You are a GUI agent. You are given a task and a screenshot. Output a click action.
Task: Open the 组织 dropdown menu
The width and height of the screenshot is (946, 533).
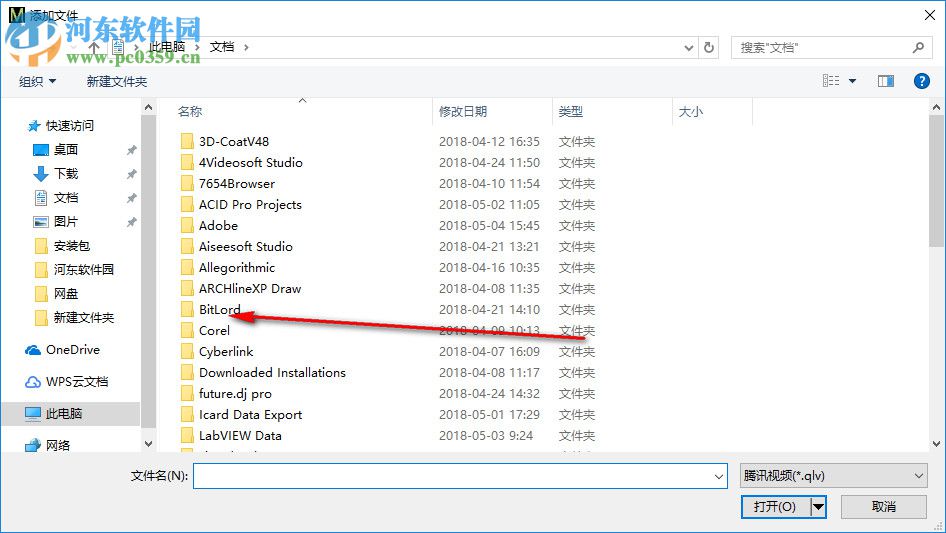point(37,81)
